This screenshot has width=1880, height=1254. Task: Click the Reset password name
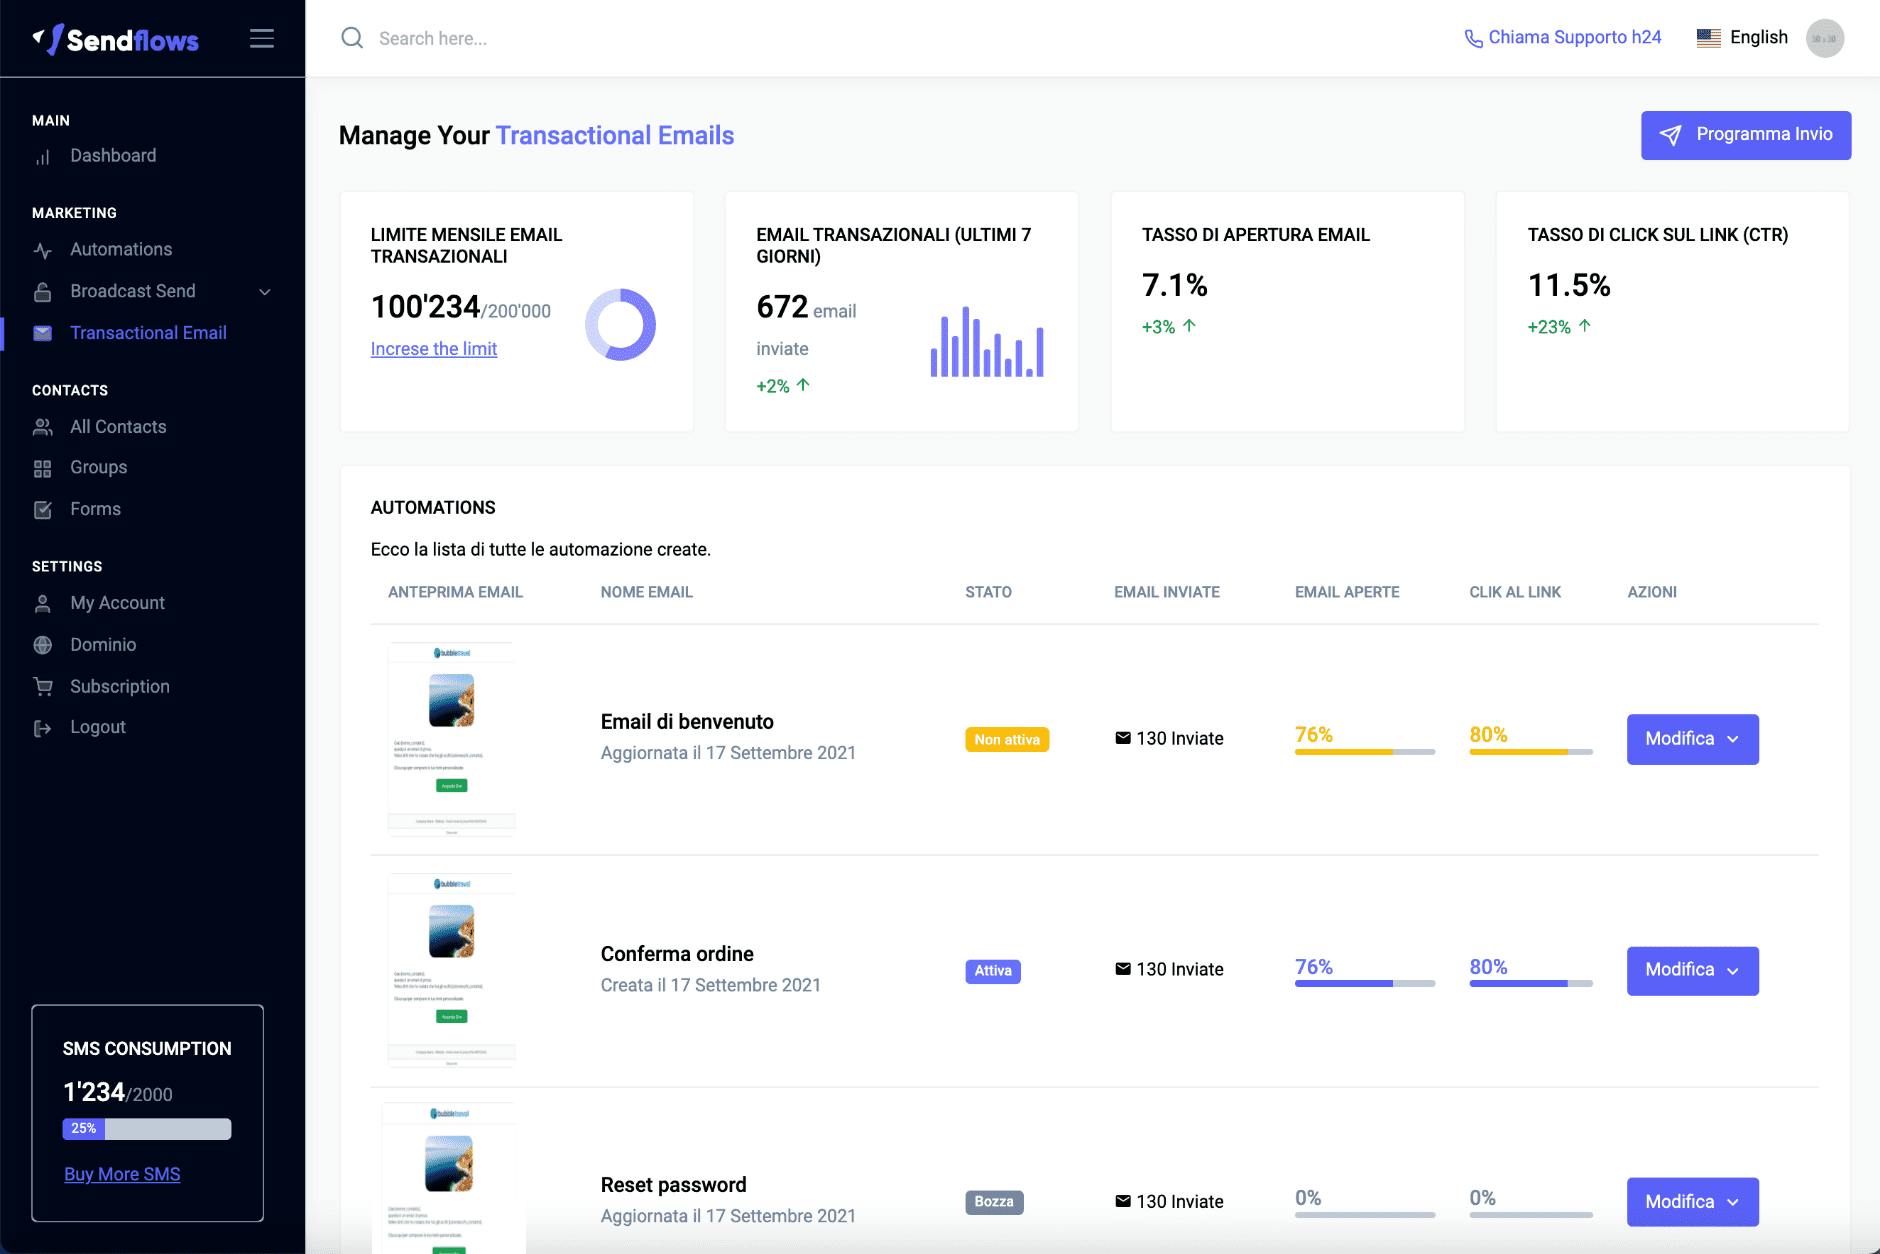tap(673, 1185)
